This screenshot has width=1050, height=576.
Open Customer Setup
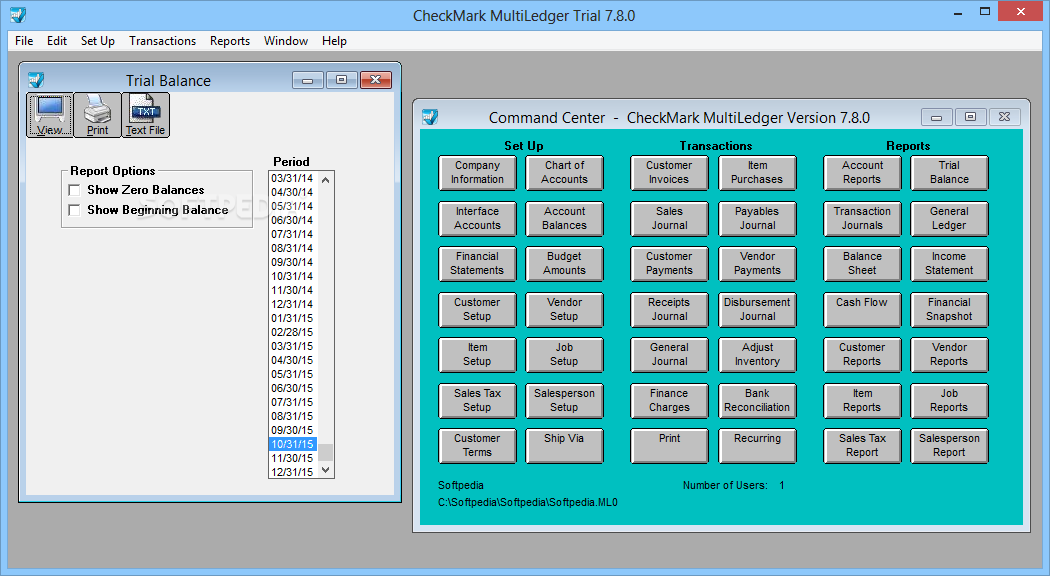pyautogui.click(x=477, y=309)
